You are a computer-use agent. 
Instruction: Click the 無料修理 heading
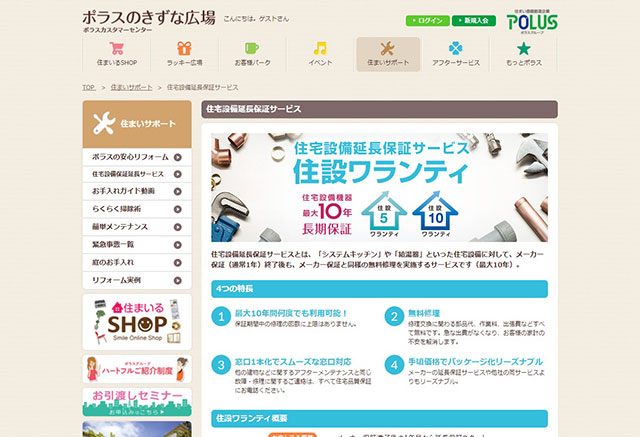click(x=424, y=313)
